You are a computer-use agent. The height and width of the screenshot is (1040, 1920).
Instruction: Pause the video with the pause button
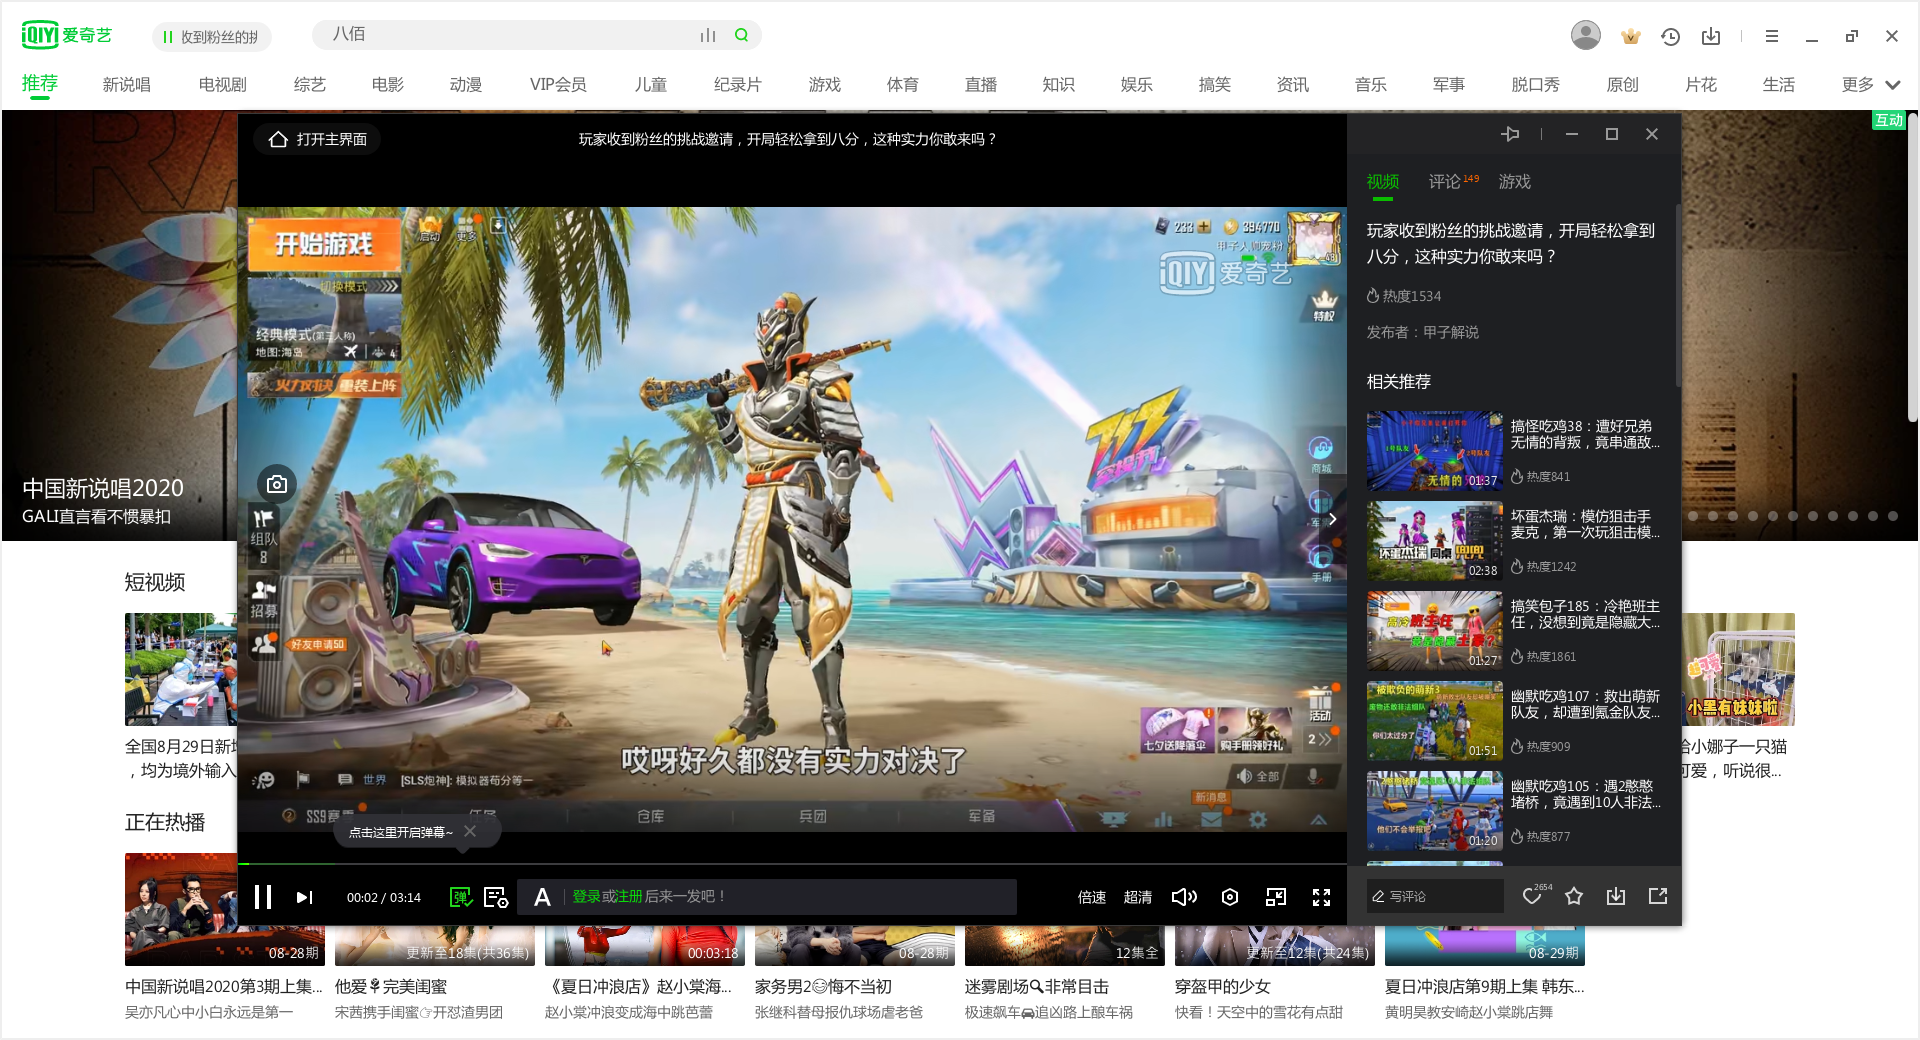[263, 897]
